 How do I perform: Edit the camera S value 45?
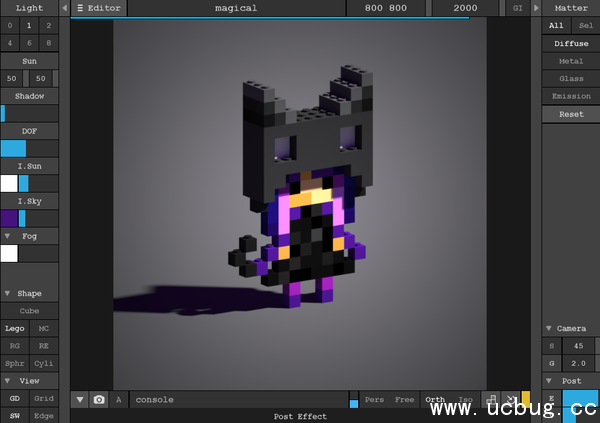pos(579,346)
